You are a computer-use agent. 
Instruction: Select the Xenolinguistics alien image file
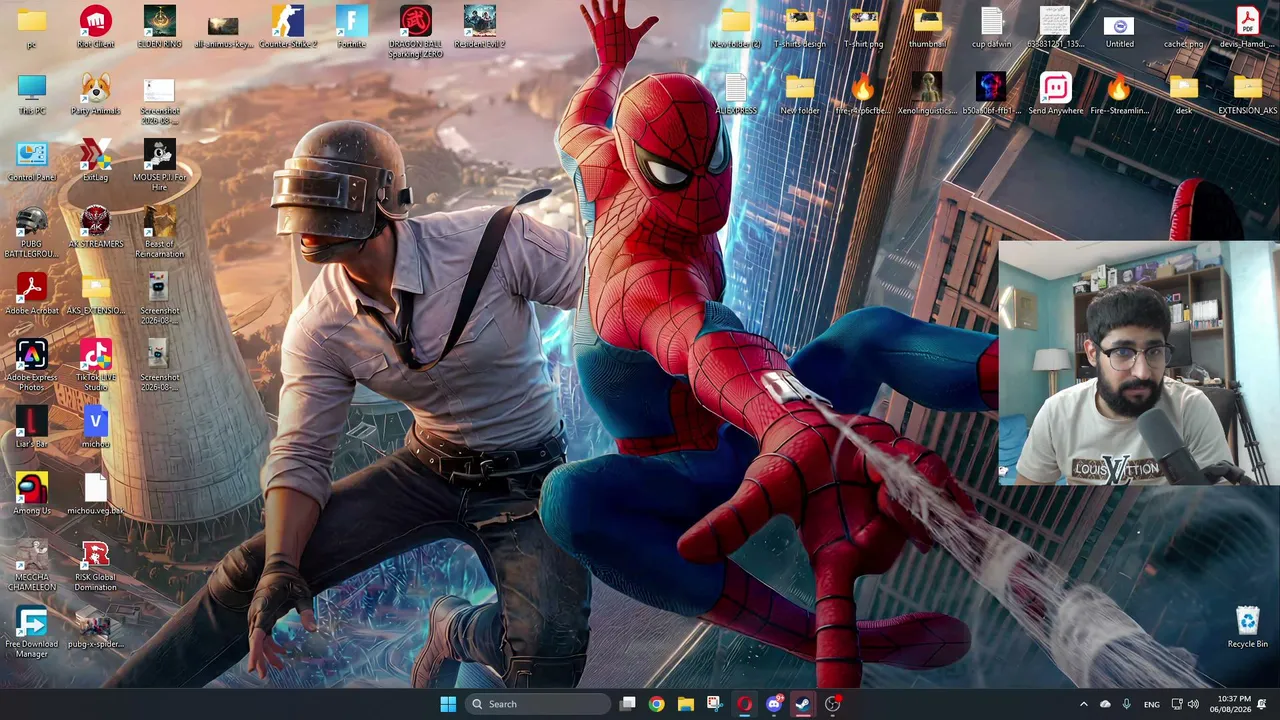point(927,94)
